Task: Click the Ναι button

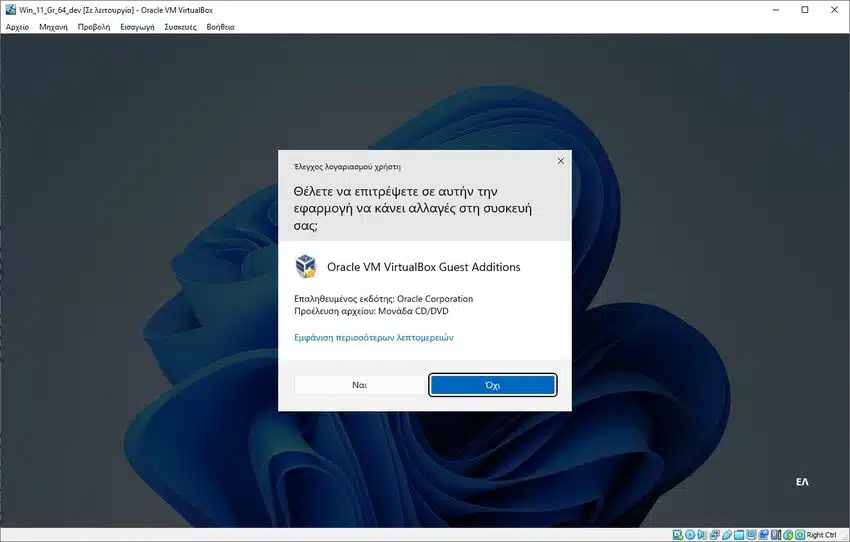Action: click(x=359, y=385)
